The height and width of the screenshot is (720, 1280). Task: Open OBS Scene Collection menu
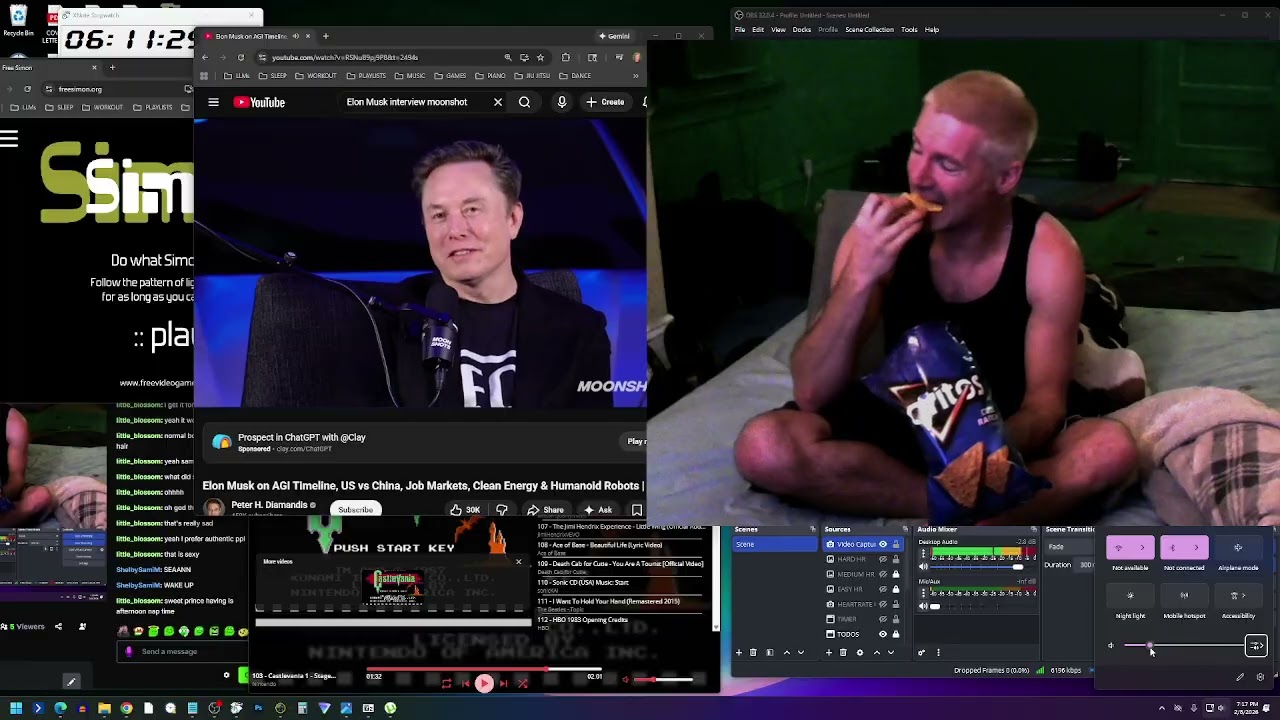[x=869, y=30]
